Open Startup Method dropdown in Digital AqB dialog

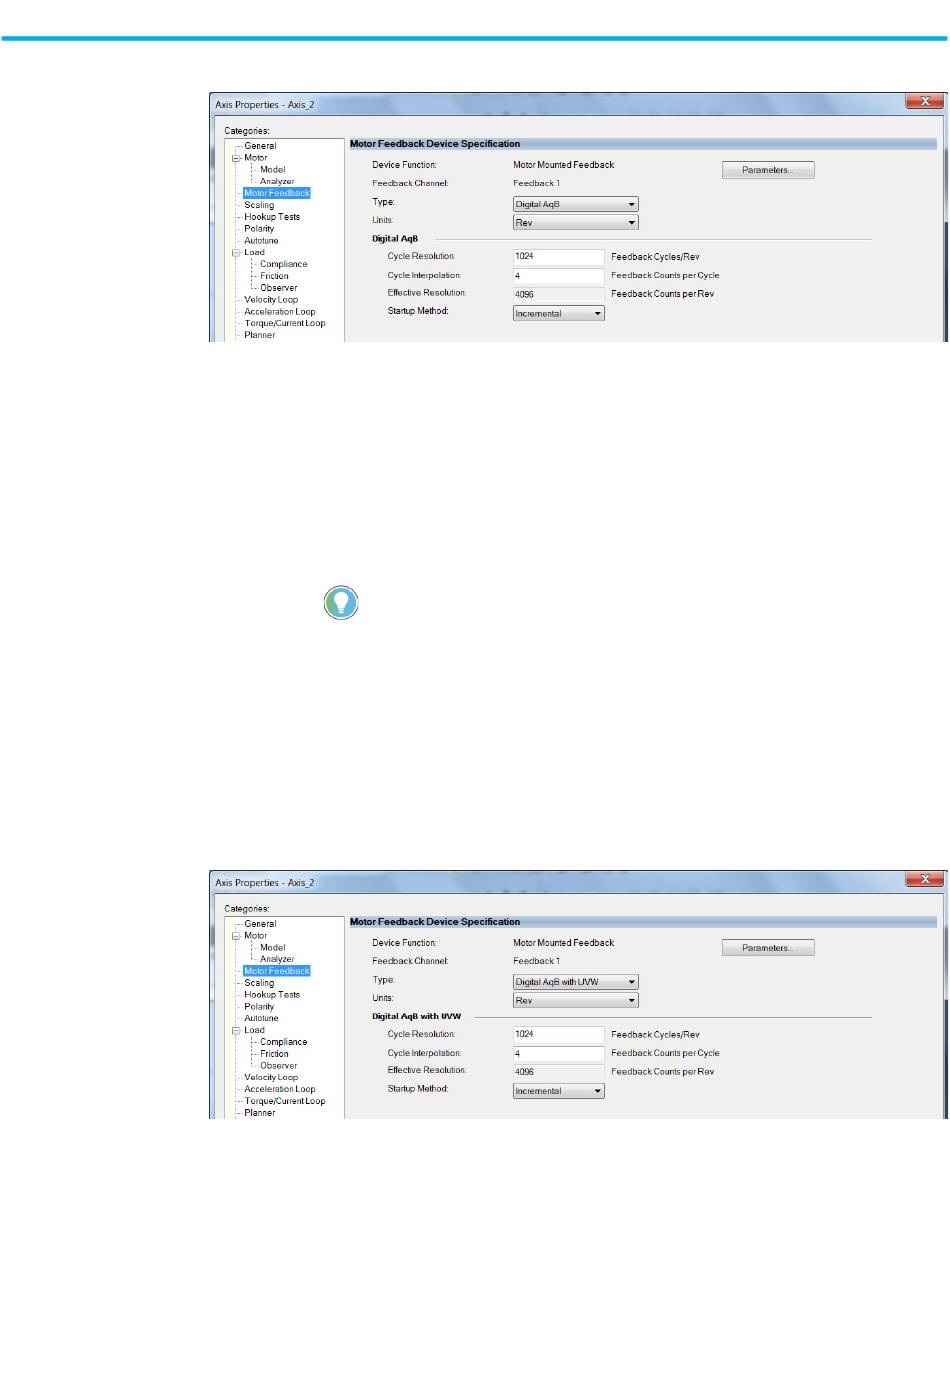558,313
